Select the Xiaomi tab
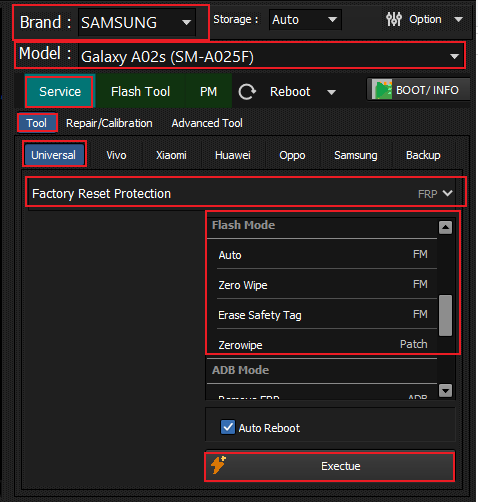The width and height of the screenshot is (478, 502). [x=171, y=155]
